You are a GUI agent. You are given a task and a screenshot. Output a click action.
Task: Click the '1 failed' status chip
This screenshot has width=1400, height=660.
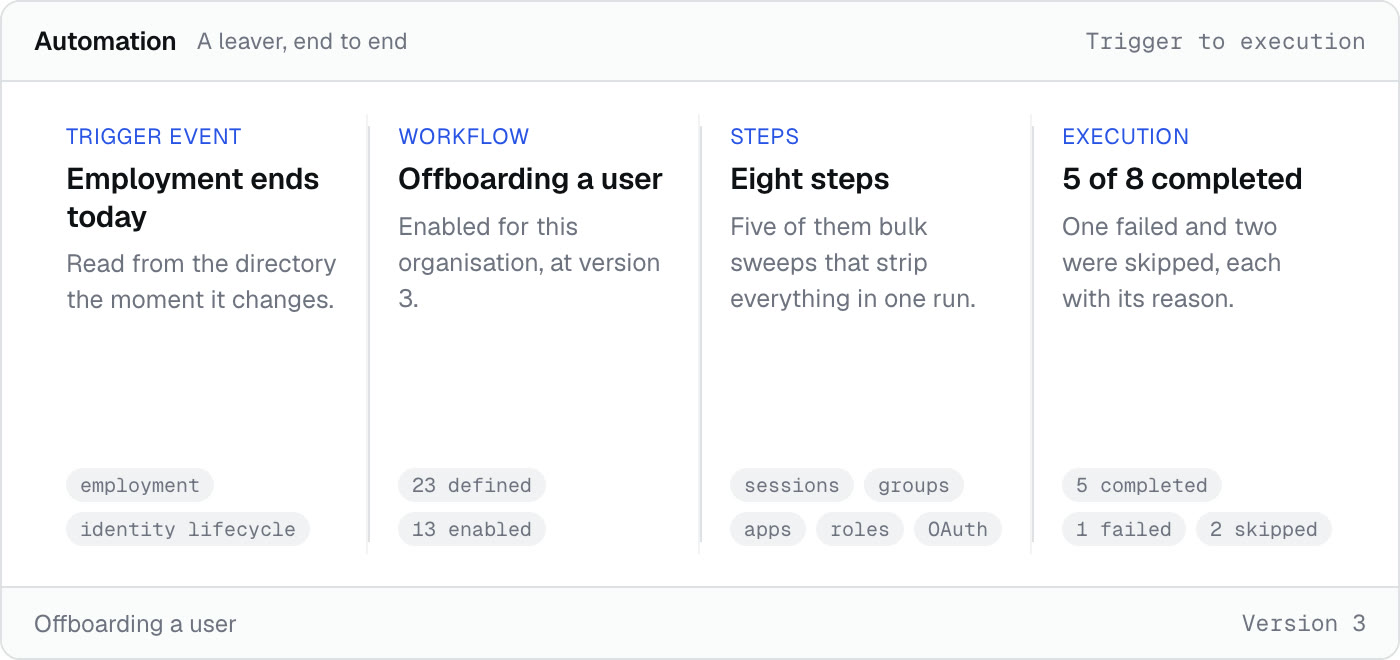click(x=1124, y=529)
